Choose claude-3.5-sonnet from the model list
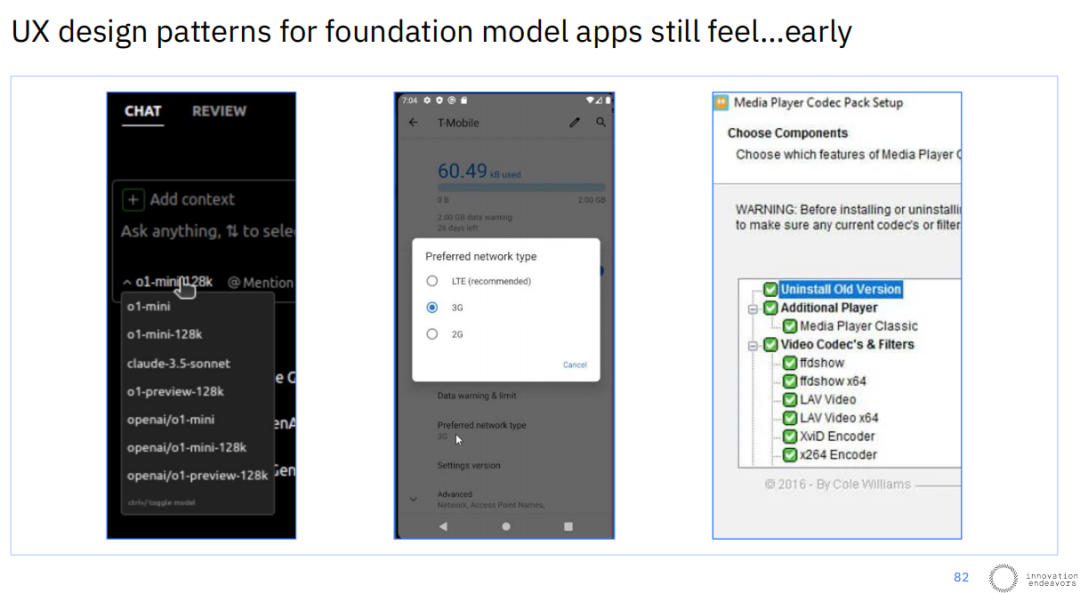Viewport: 1080px width, 593px height. click(178, 364)
